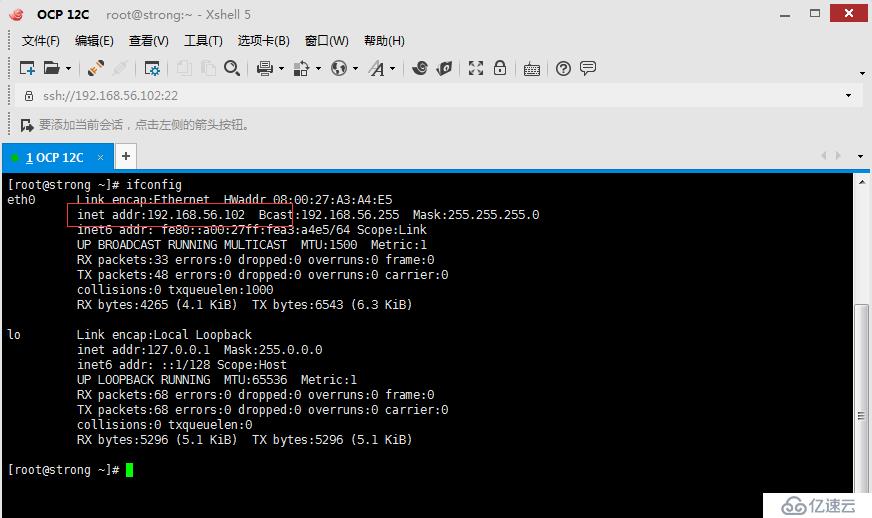Open the 文件(F) menu

(x=41, y=41)
